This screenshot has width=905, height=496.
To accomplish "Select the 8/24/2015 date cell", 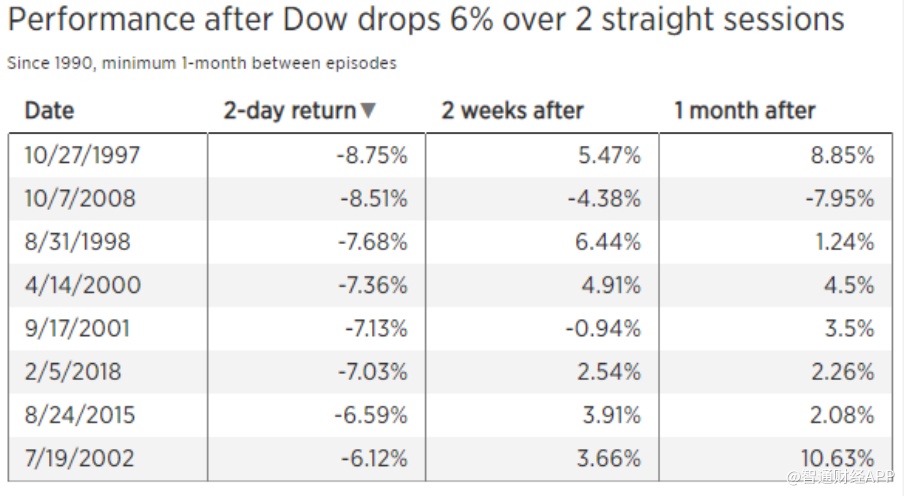I will tap(79, 415).
